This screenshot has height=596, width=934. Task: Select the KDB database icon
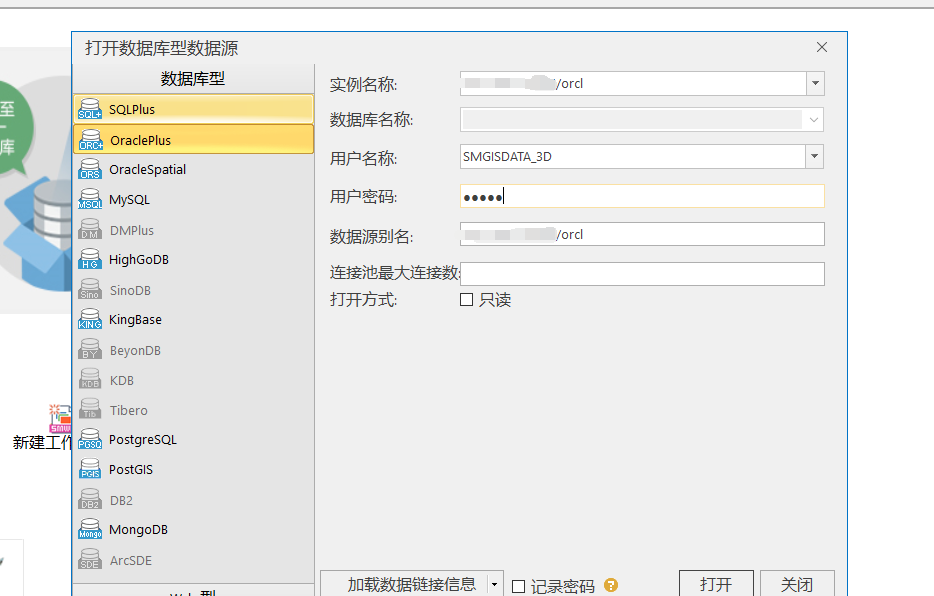pyautogui.click(x=90, y=379)
